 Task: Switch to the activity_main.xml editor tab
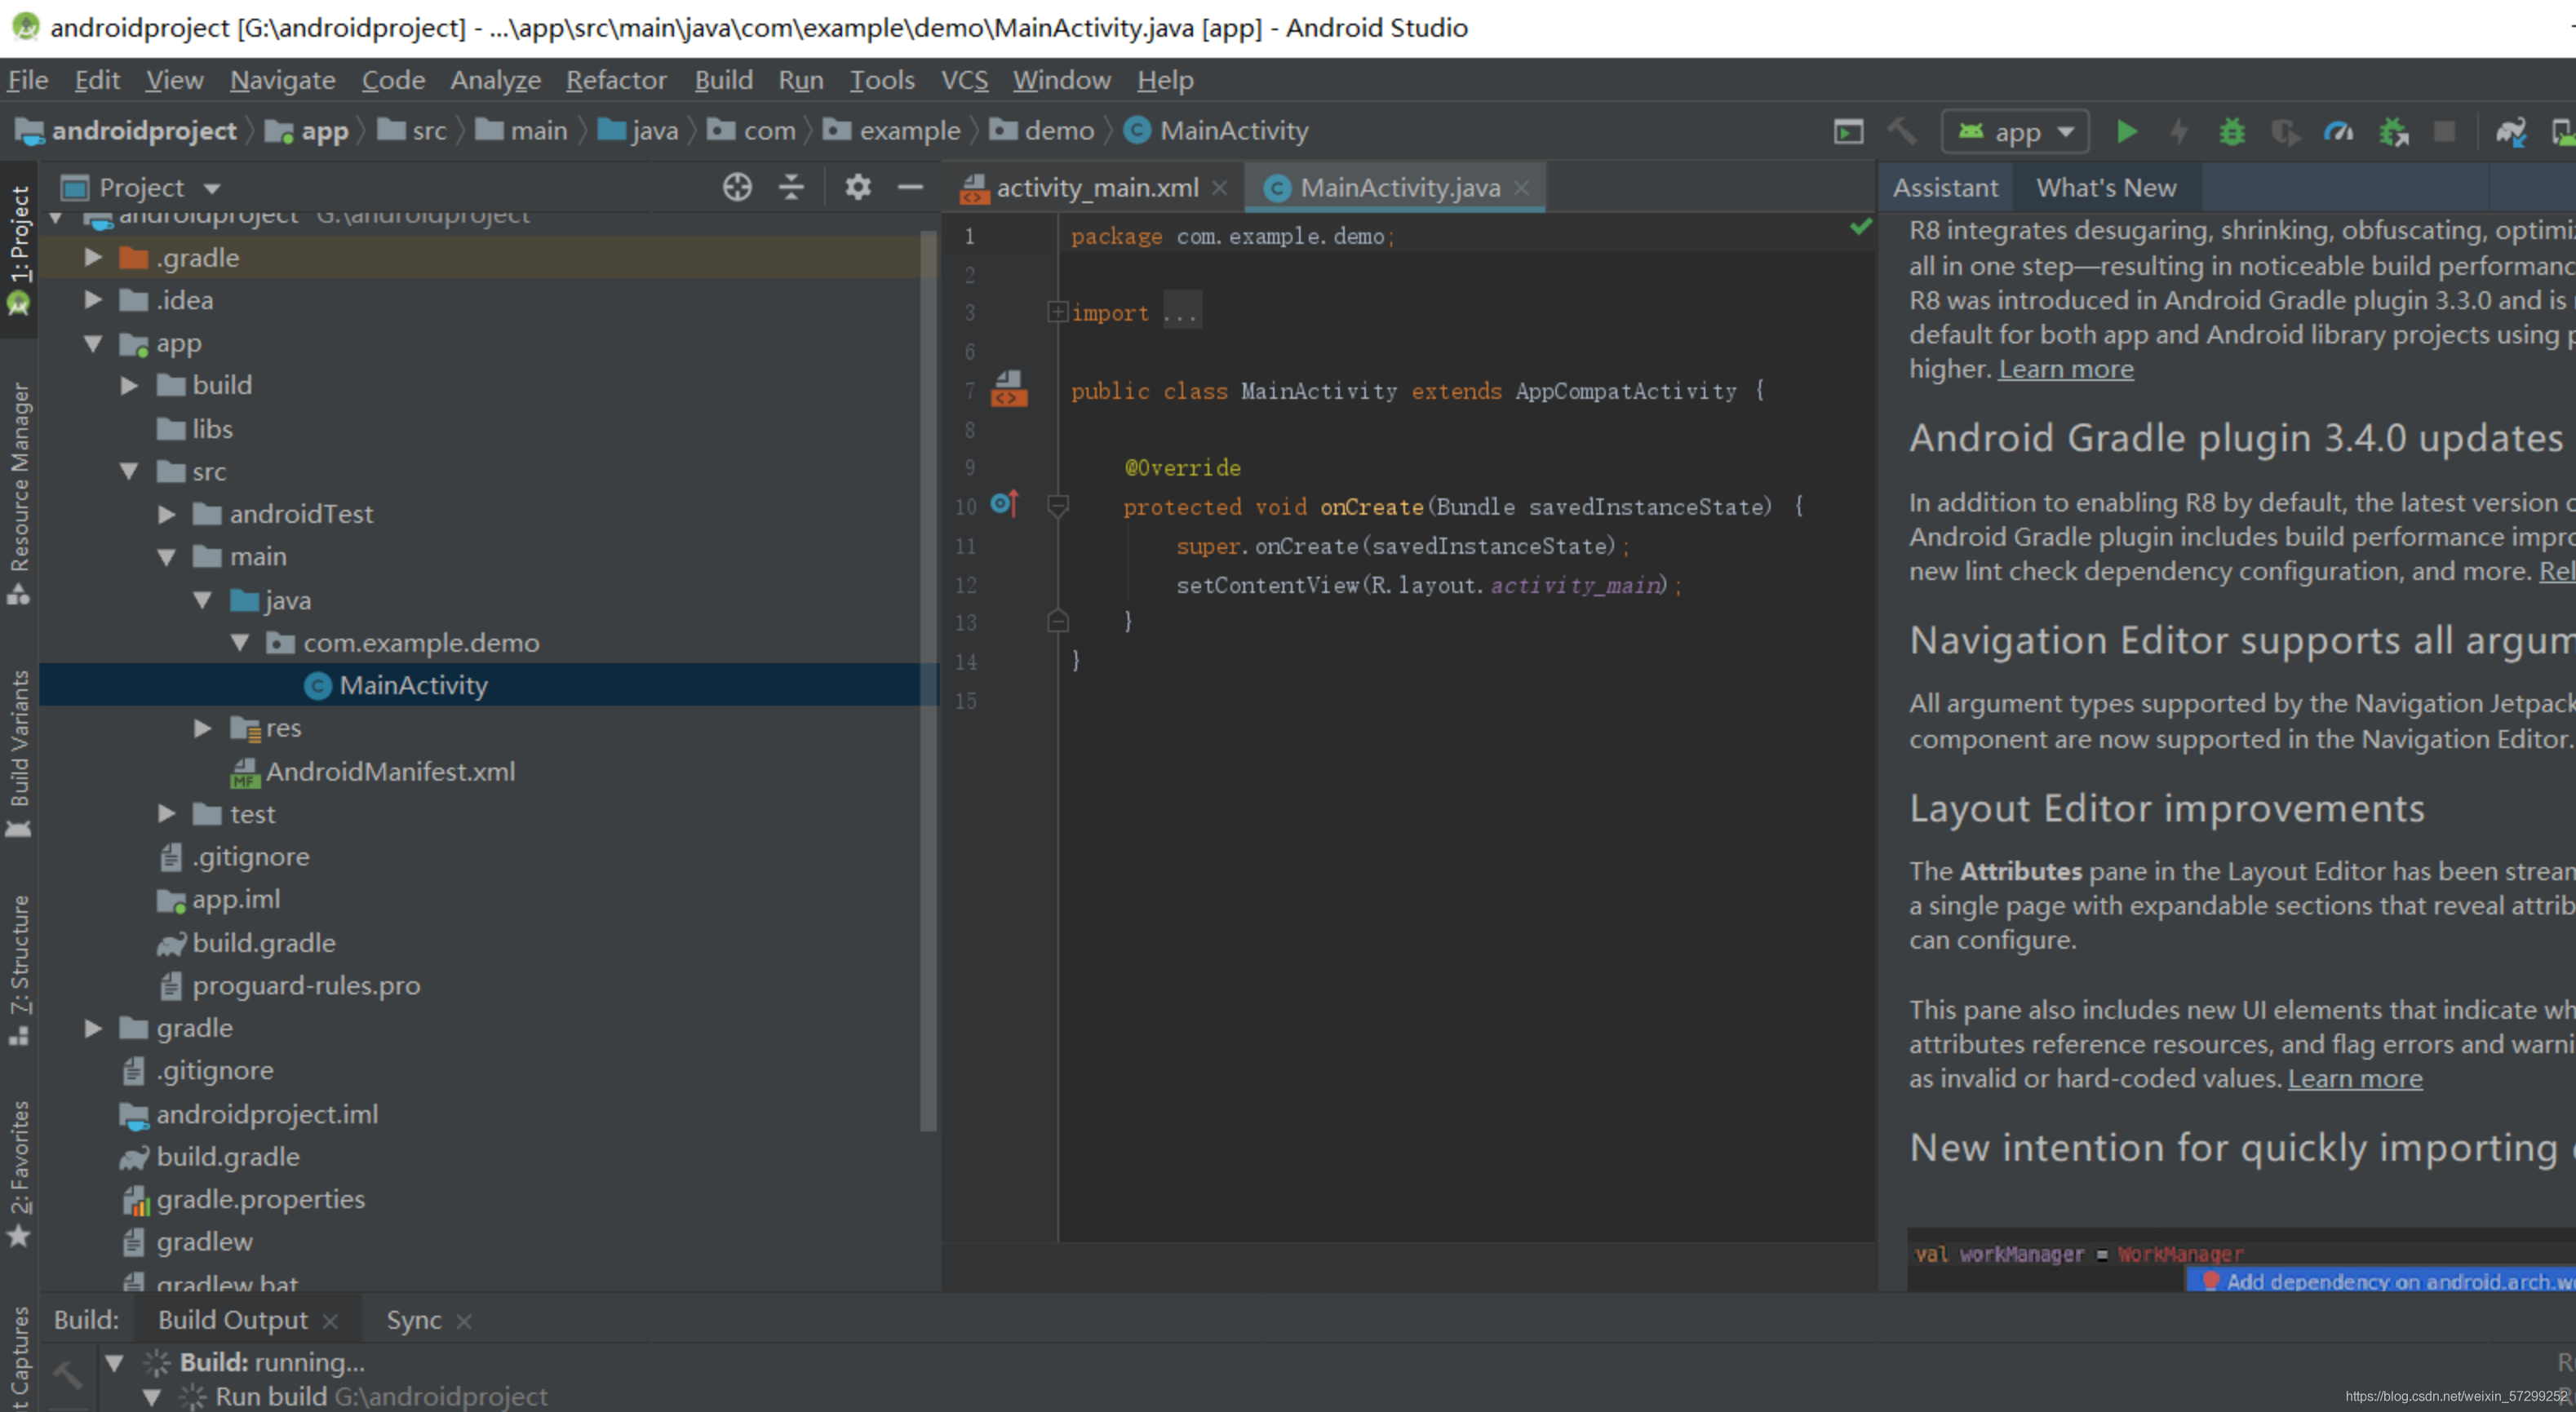pyautogui.click(x=1093, y=188)
